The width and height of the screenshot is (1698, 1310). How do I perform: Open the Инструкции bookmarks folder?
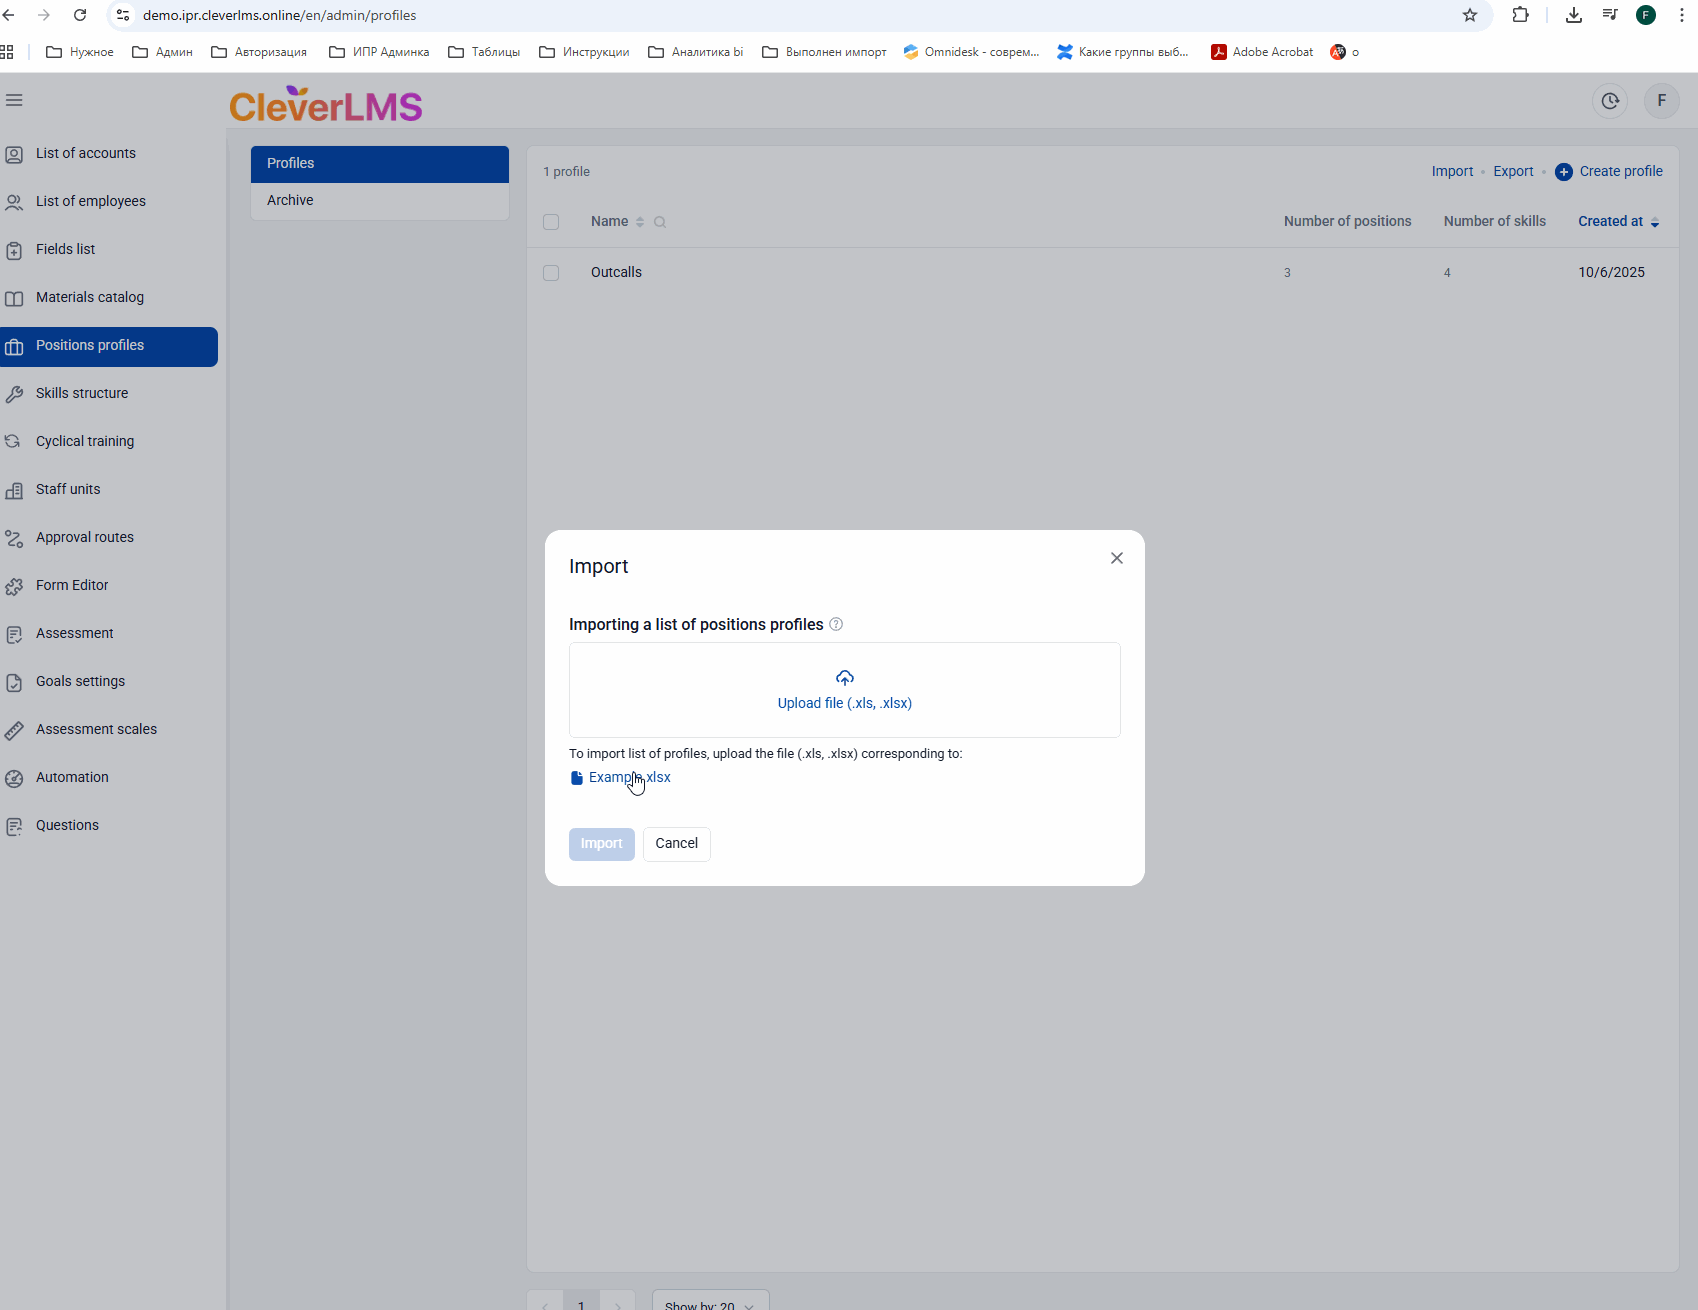(584, 52)
